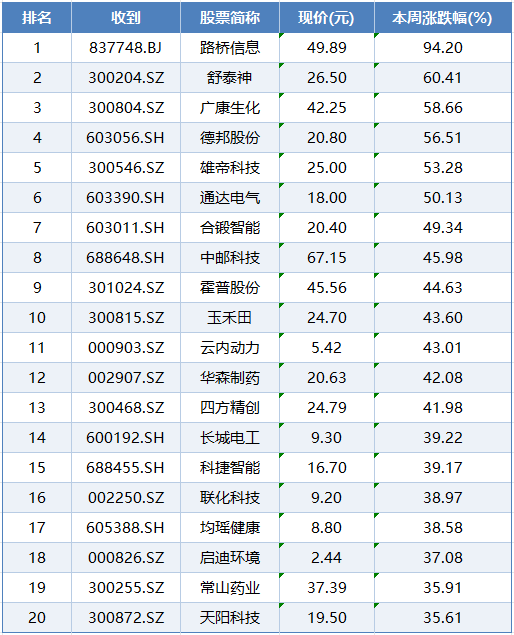The width and height of the screenshot is (514, 635).
Task: Click the 长城电工 stock name cell
Action: (x=230, y=437)
